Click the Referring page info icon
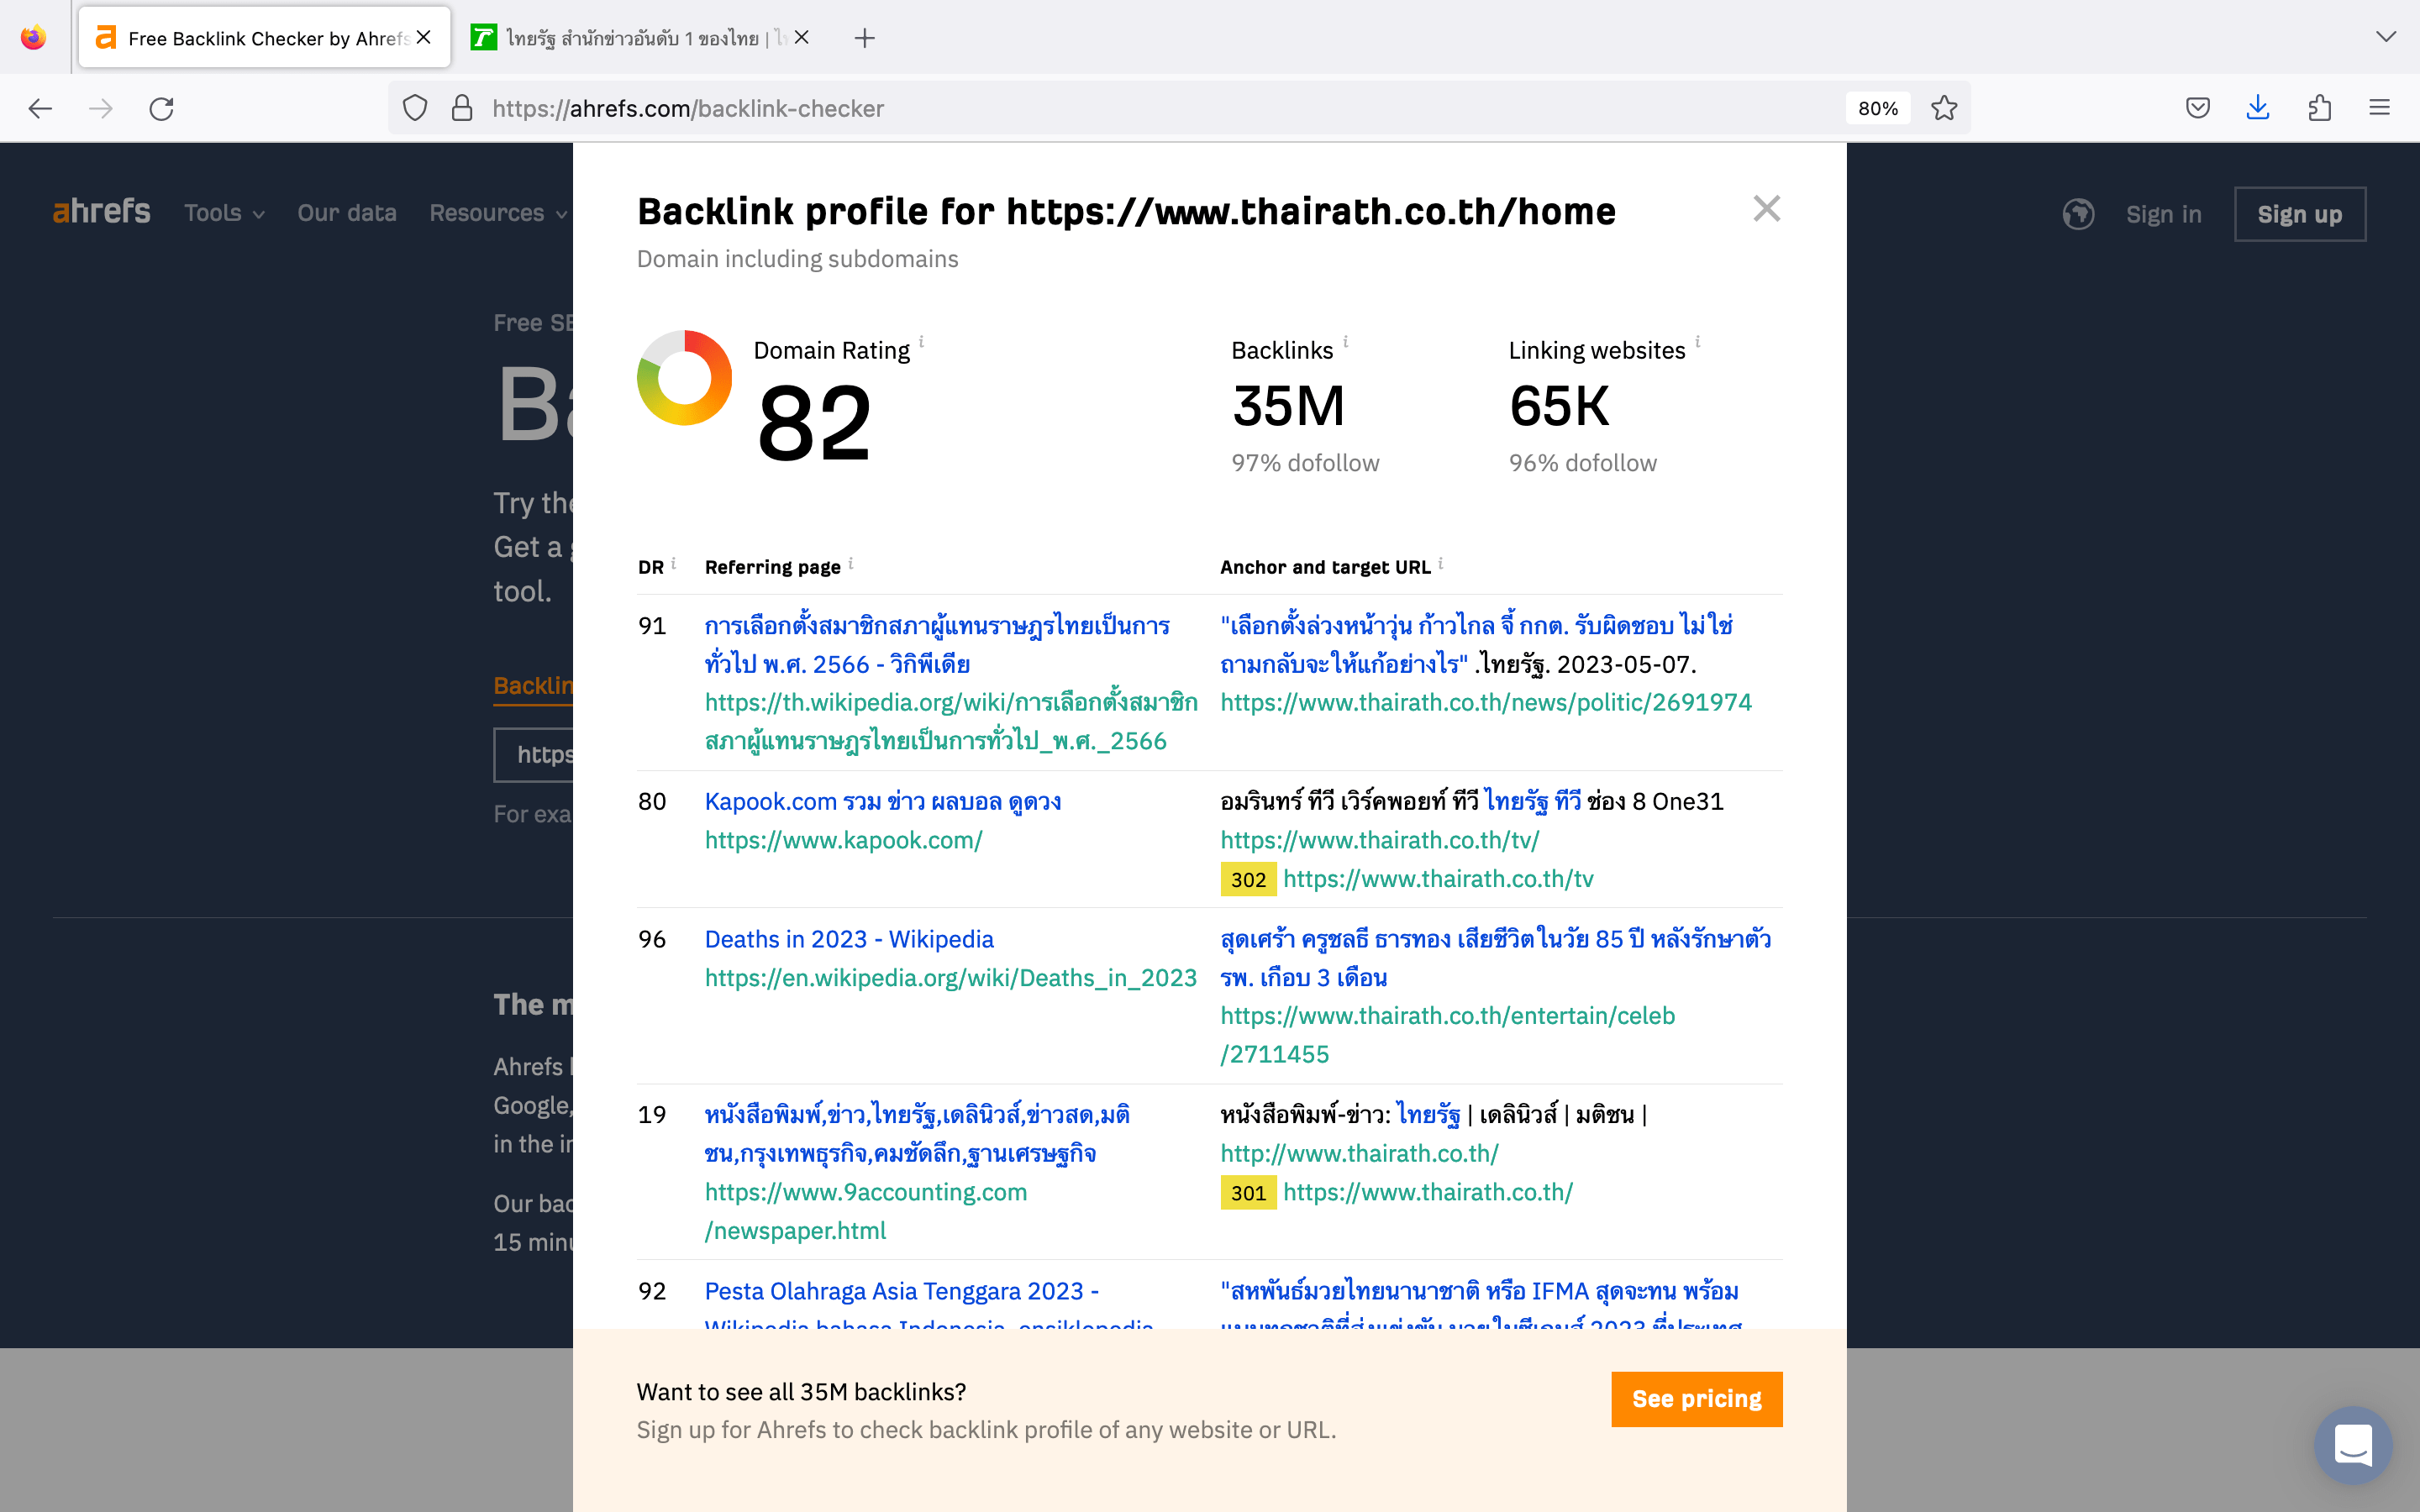Viewport: 2420px width, 1512px height. (x=850, y=563)
